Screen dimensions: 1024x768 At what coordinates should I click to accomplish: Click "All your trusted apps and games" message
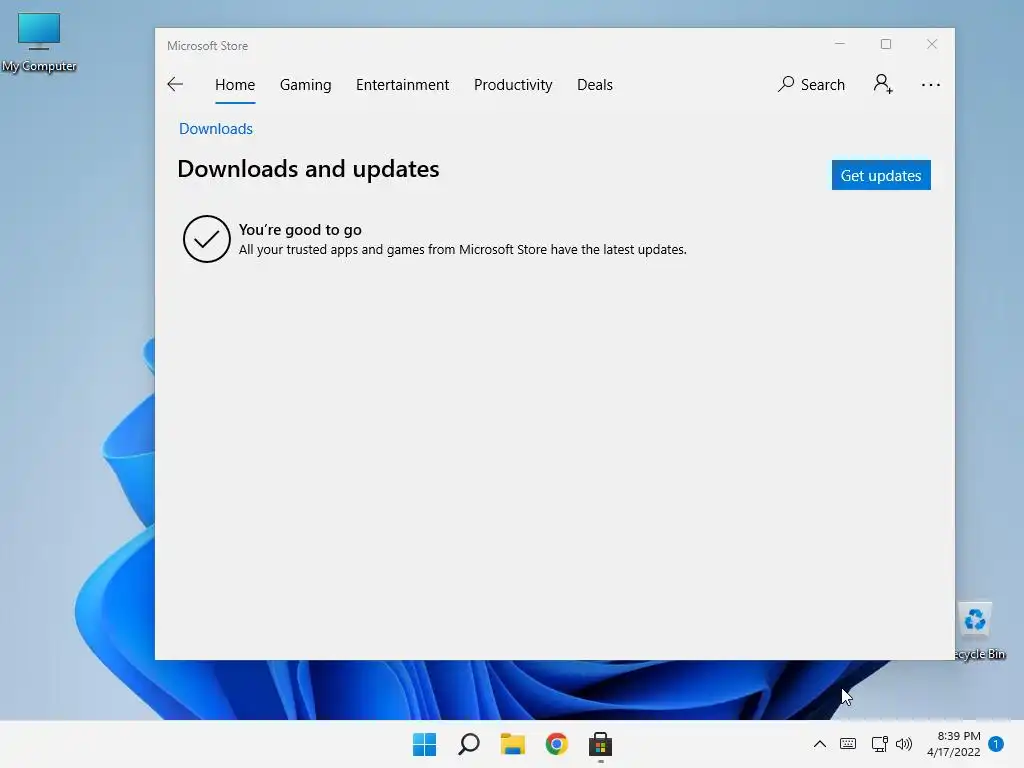[462, 249]
